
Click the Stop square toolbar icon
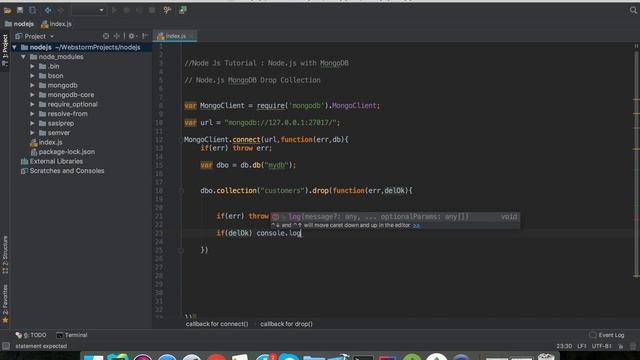(x=152, y=10)
